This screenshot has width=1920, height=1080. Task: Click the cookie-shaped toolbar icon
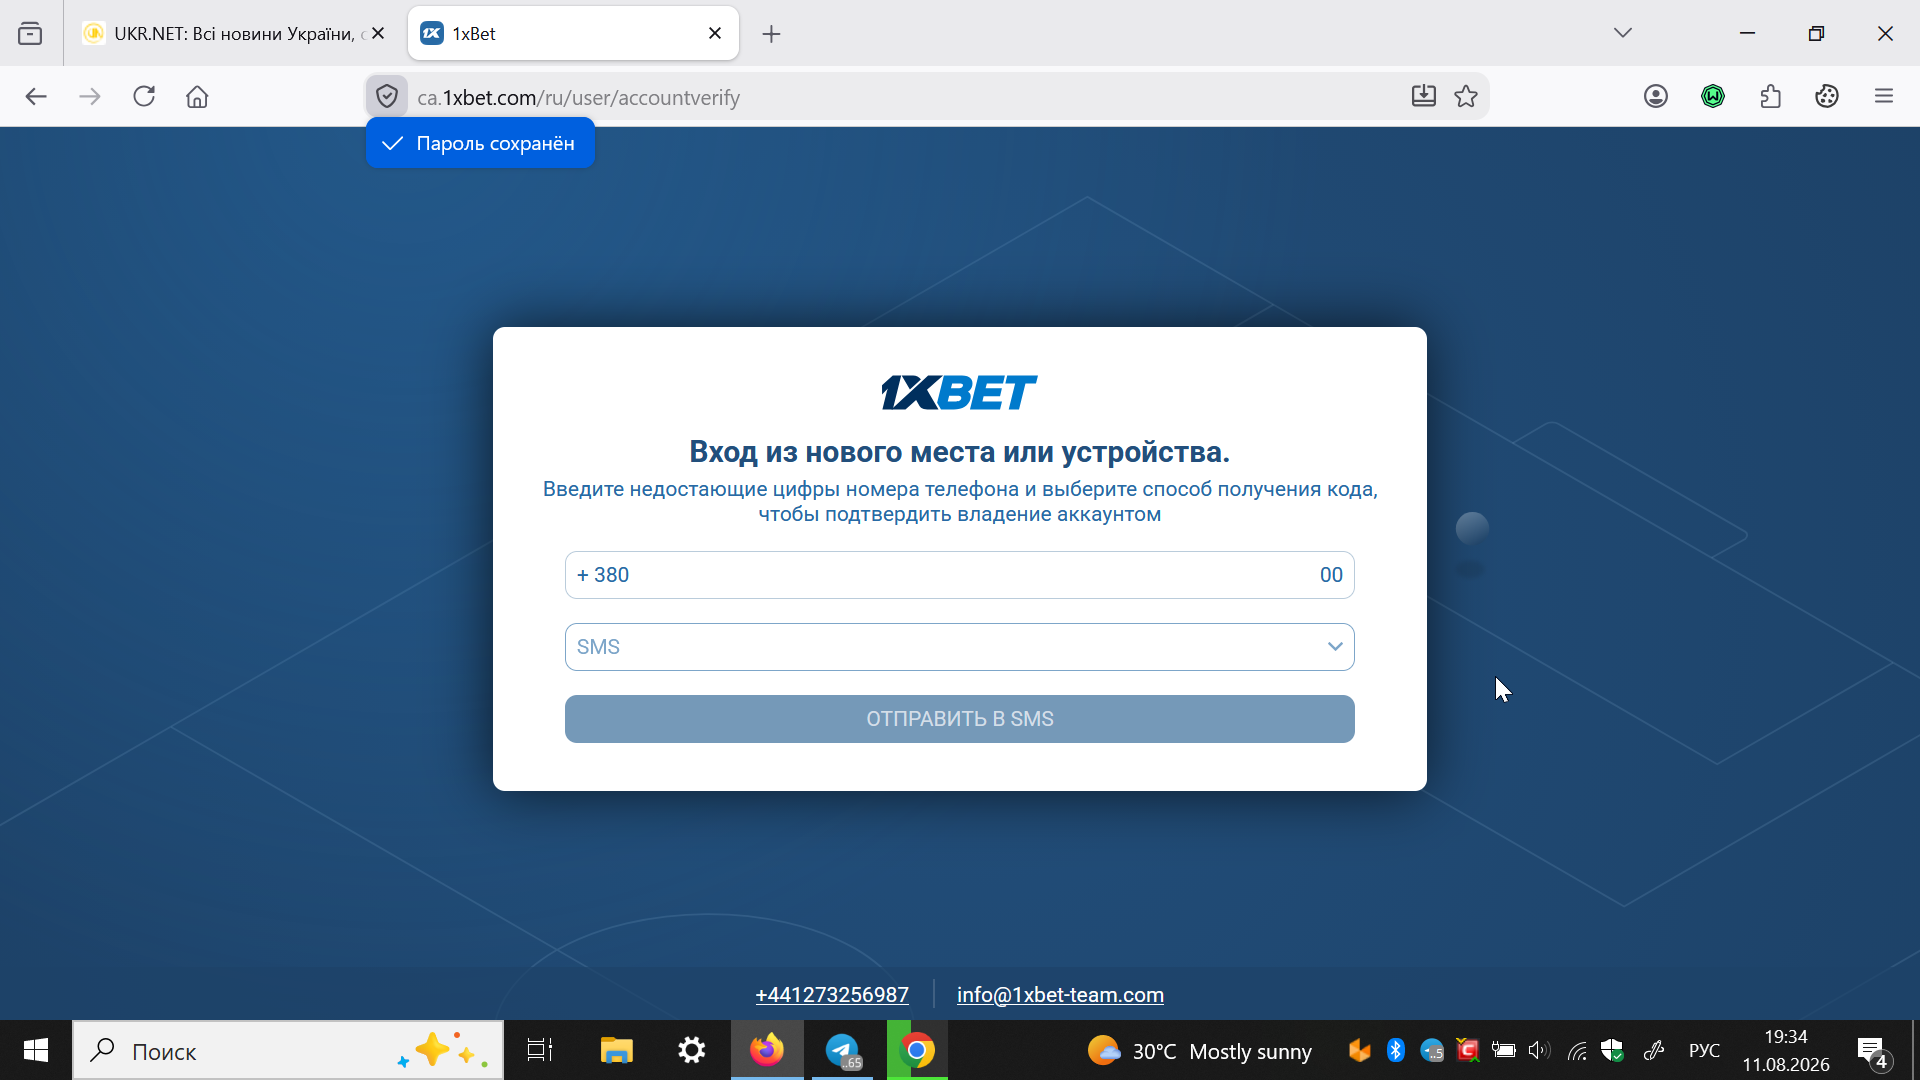click(x=1827, y=97)
